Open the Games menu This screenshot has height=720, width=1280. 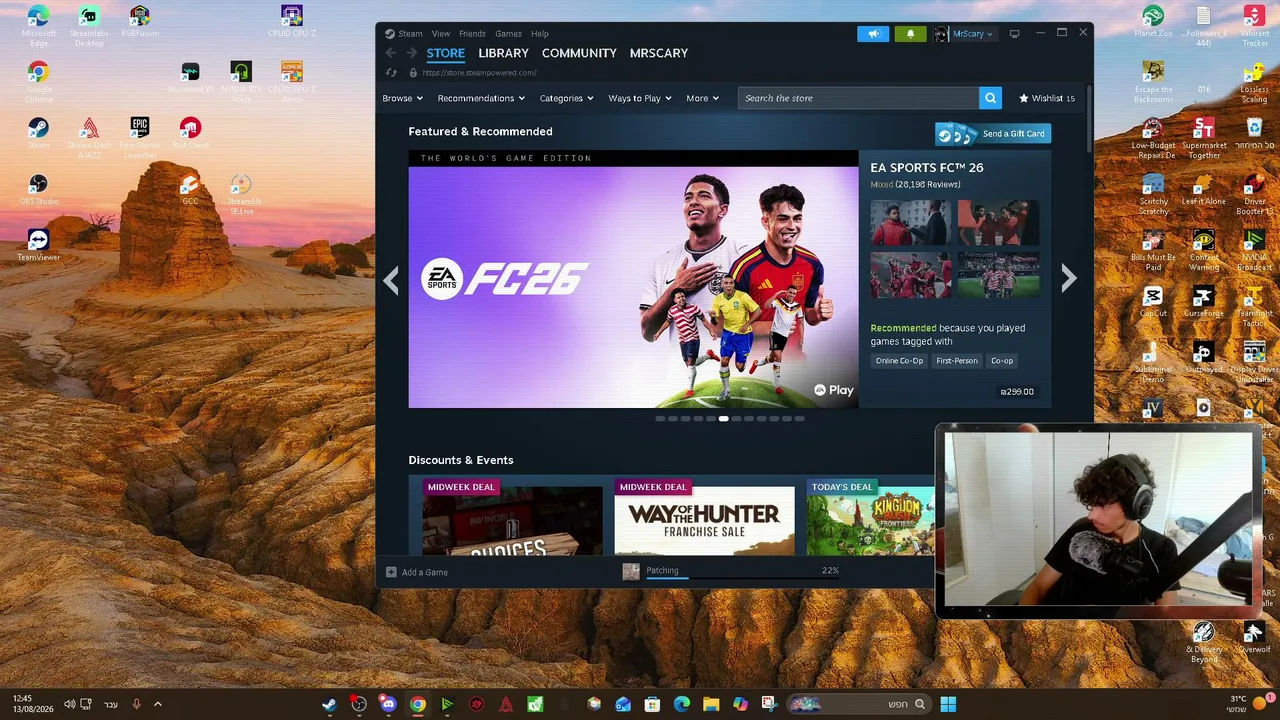tap(508, 34)
